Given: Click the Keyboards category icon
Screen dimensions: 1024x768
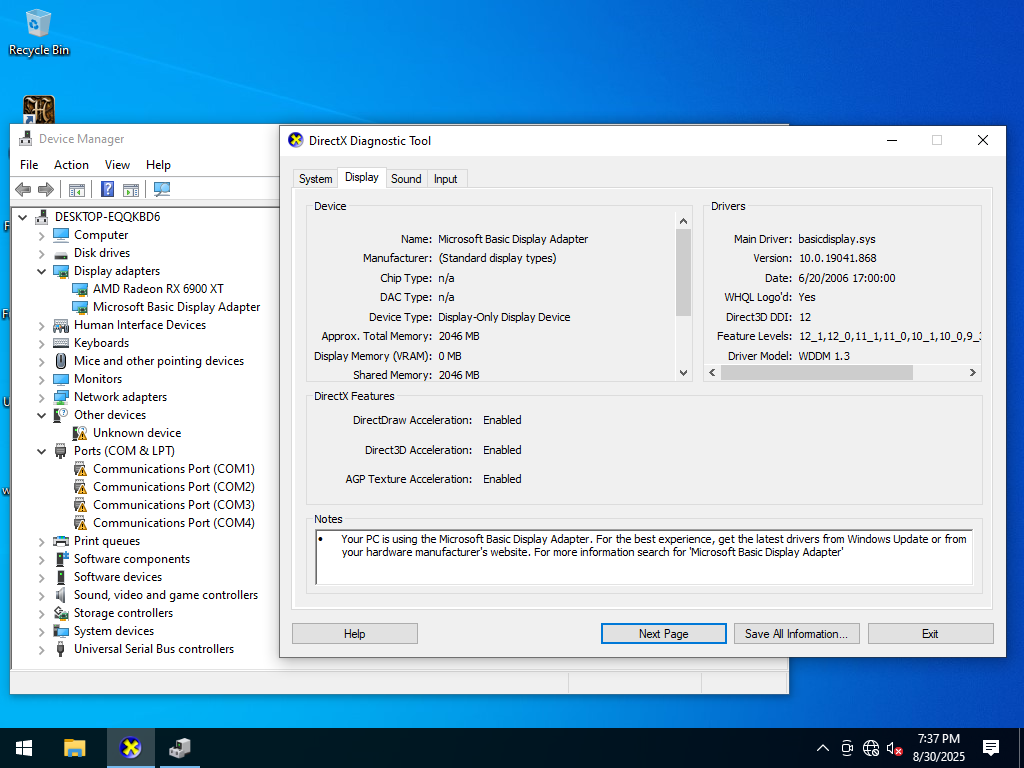Looking at the screenshot, I should click(61, 343).
